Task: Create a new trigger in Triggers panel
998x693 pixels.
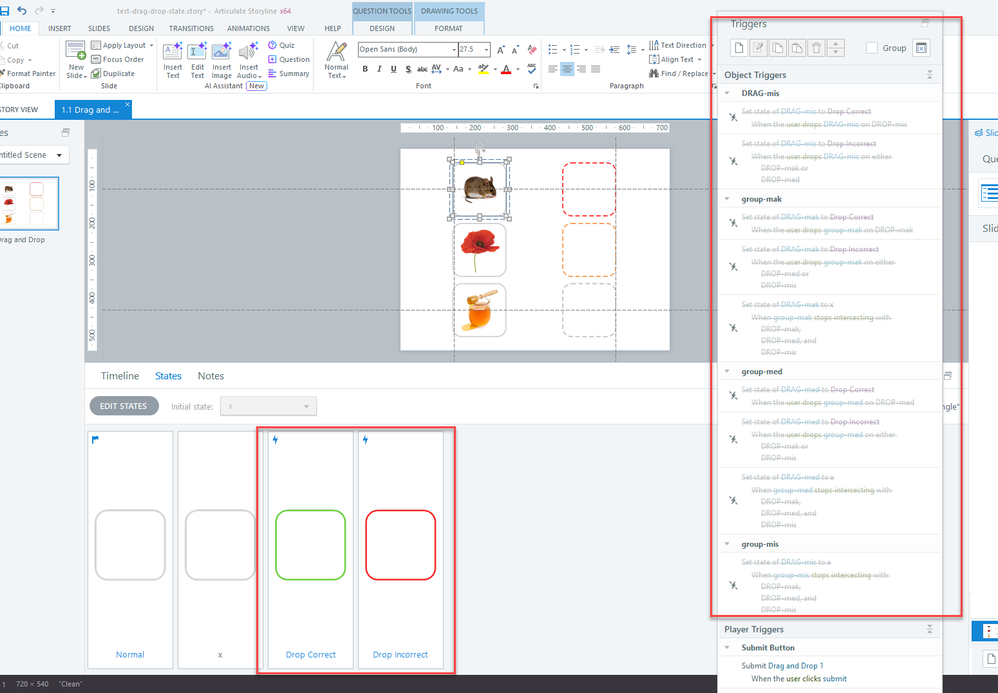Action: (x=737, y=48)
